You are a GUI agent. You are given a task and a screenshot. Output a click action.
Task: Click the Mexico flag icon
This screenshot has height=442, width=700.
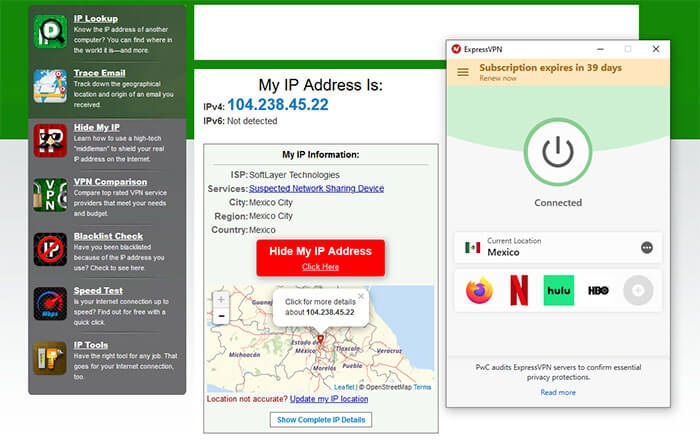(x=472, y=247)
